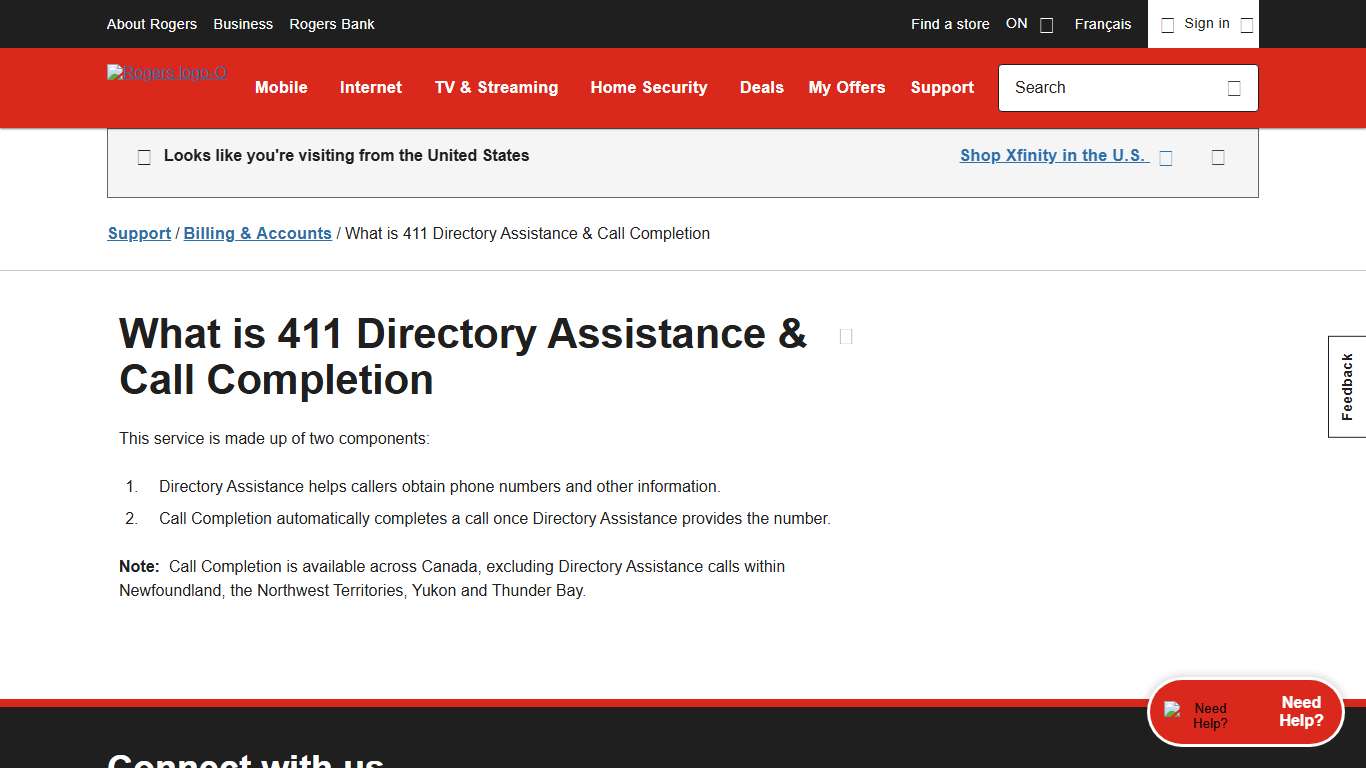The image size is (1366, 768).
Task: Switch the site language to Français
Action: [x=1102, y=24]
